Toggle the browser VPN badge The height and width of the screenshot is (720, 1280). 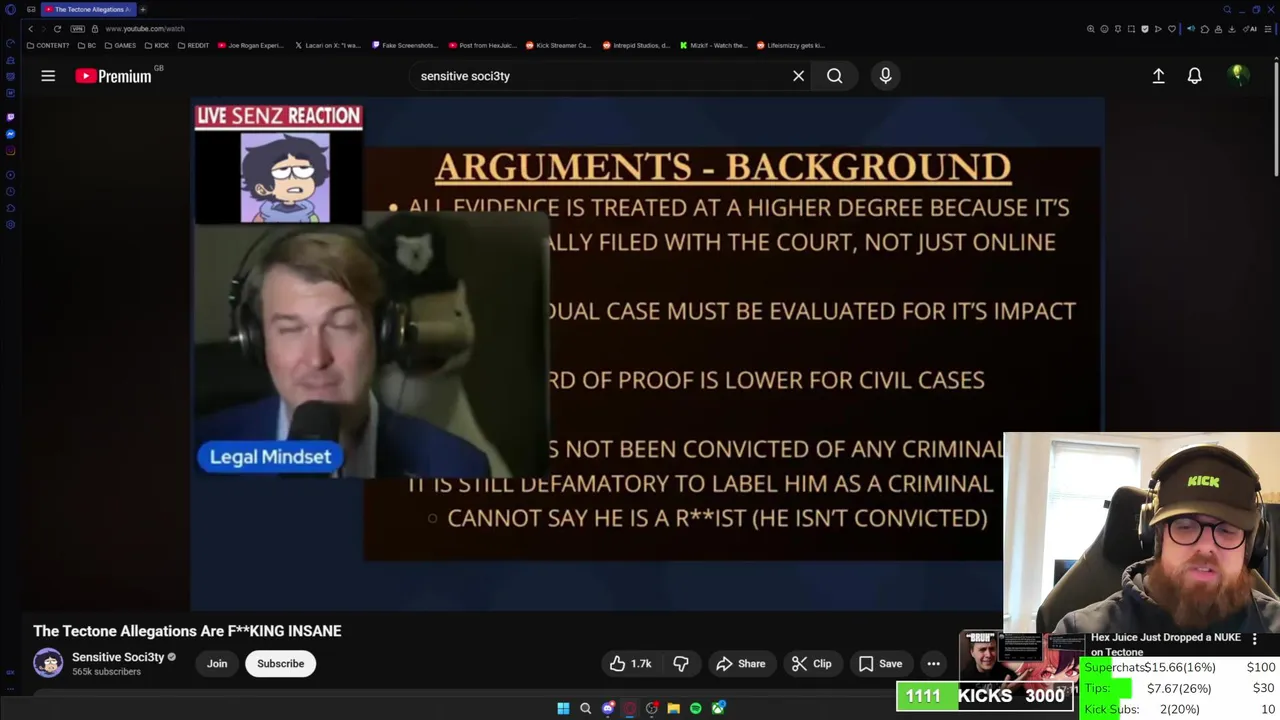pos(80,29)
